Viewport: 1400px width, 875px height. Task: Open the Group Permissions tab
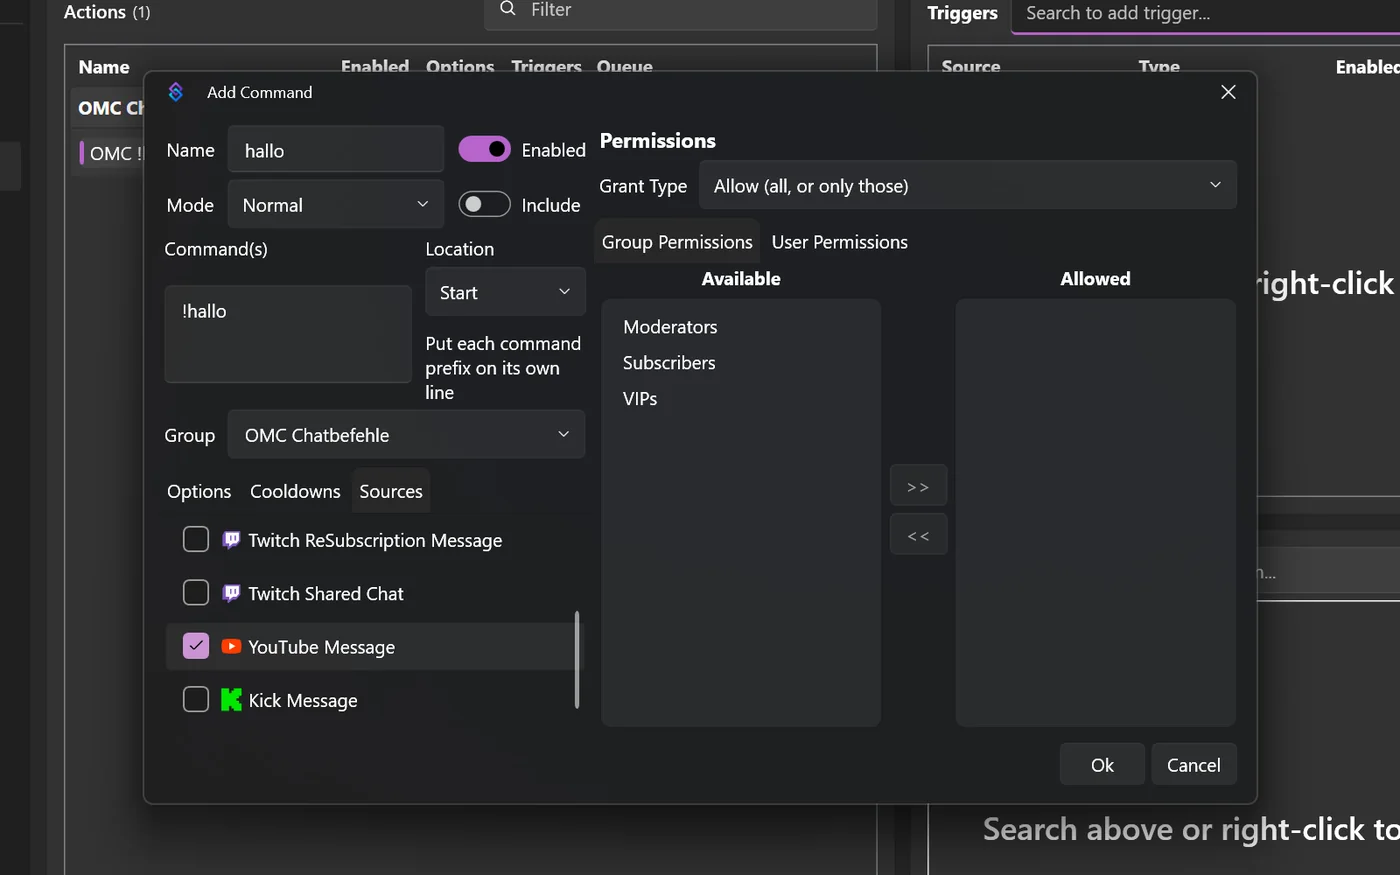click(x=677, y=242)
